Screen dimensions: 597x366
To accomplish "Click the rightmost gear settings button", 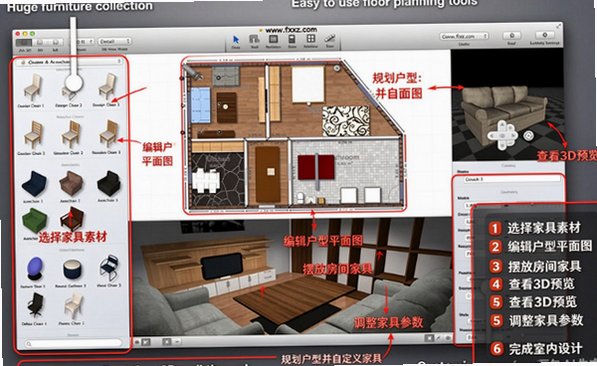I will (545, 35).
